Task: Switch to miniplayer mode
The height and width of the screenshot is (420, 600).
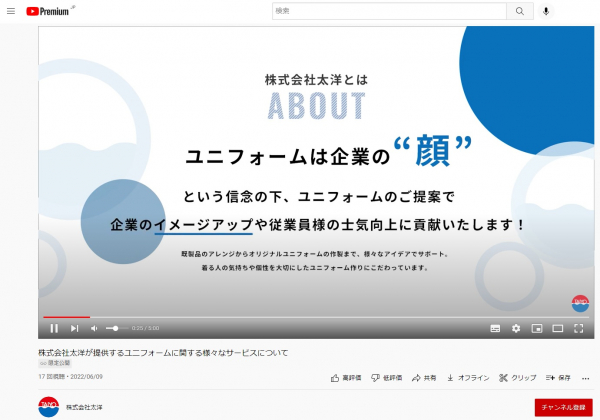Action: pos(537,328)
